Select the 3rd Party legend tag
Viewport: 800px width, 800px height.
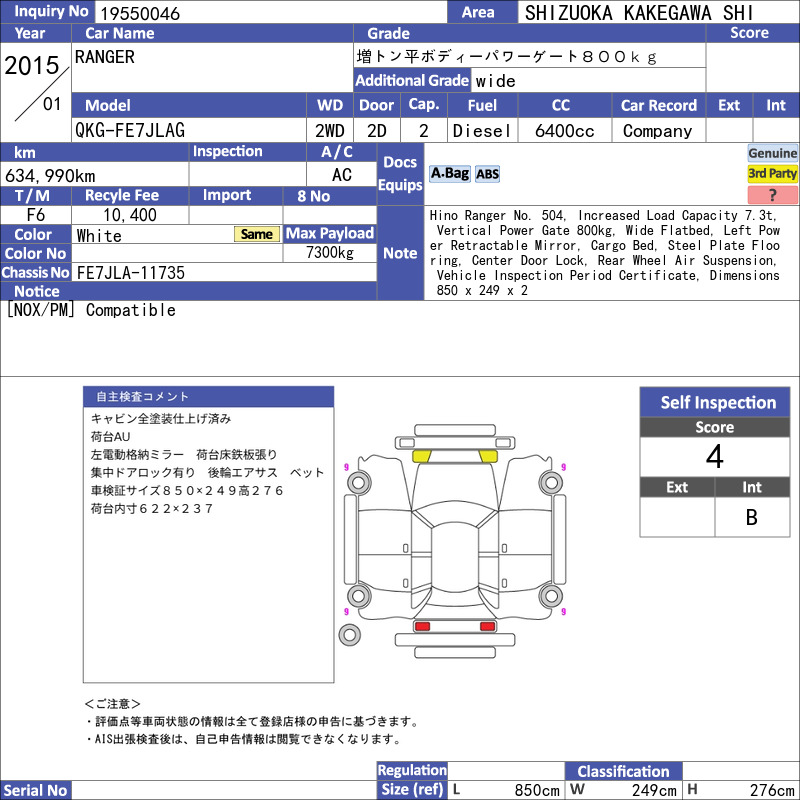(x=772, y=173)
